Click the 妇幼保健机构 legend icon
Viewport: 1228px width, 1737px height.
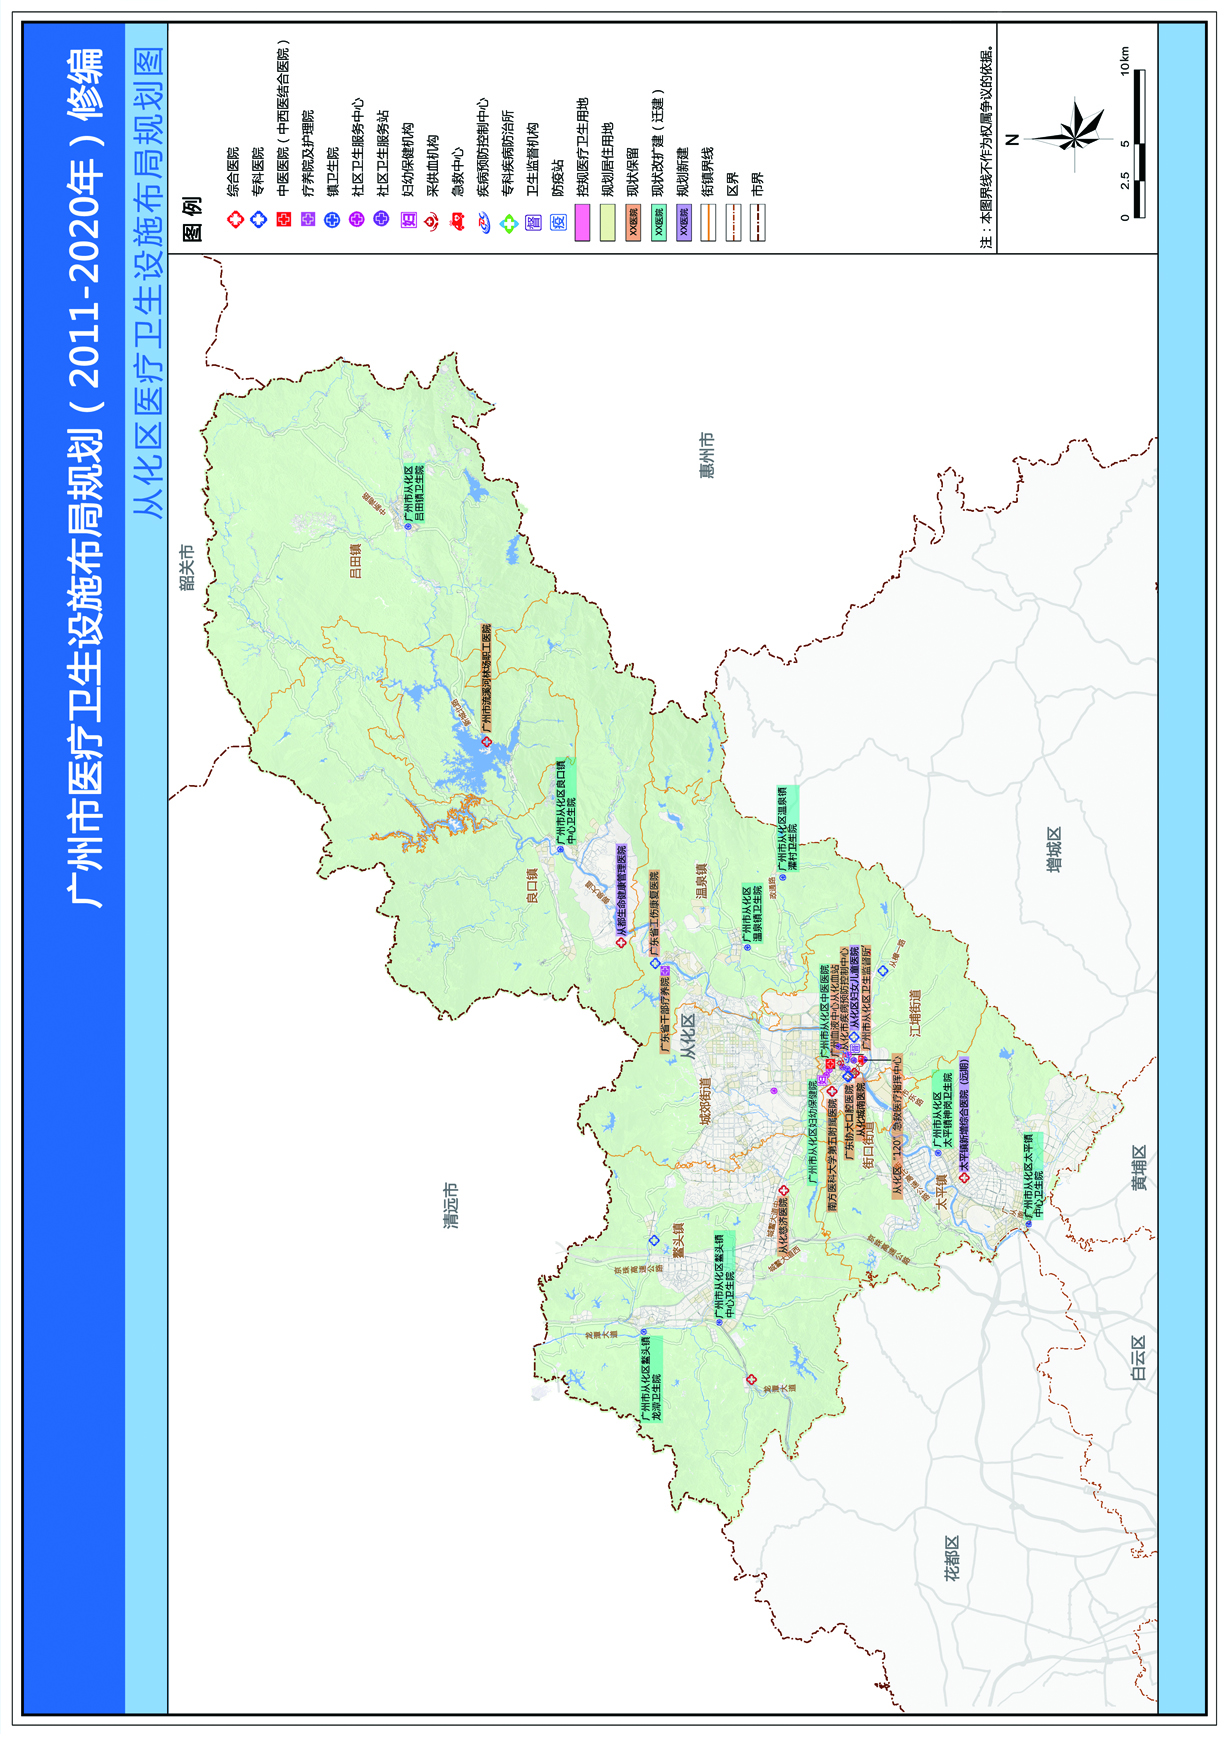pyautogui.click(x=408, y=219)
